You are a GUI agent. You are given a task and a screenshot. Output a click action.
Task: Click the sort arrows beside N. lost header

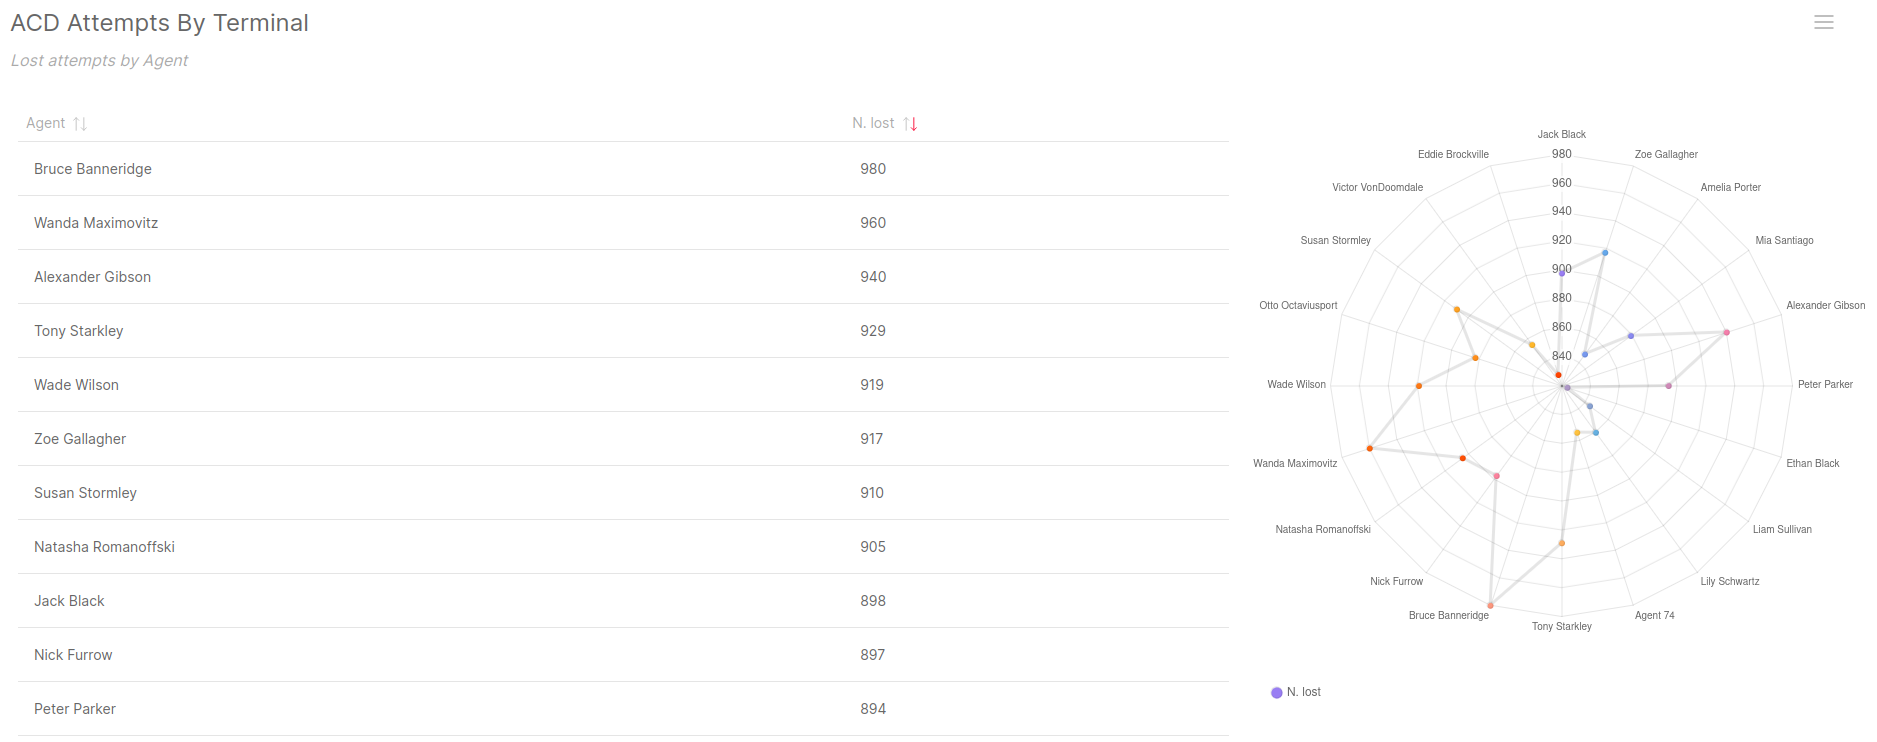[x=910, y=124]
